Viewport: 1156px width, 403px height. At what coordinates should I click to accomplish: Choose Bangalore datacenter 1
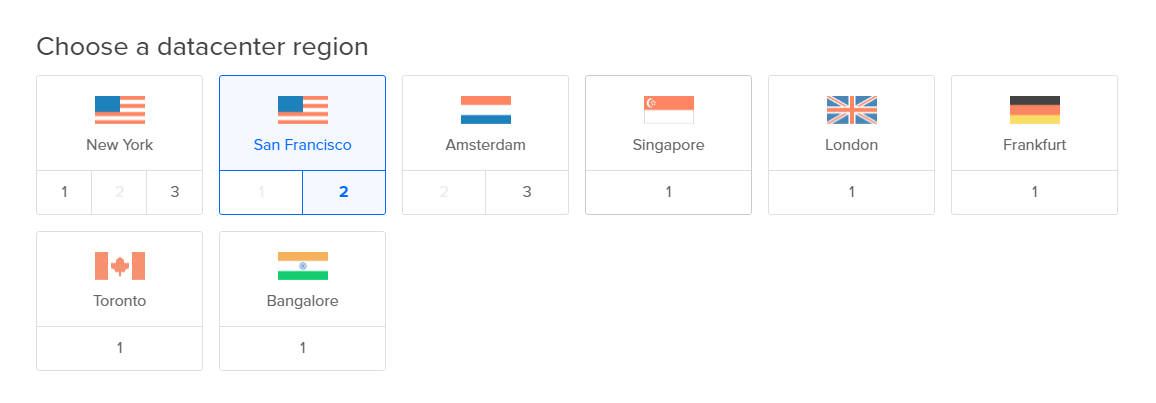point(303,348)
